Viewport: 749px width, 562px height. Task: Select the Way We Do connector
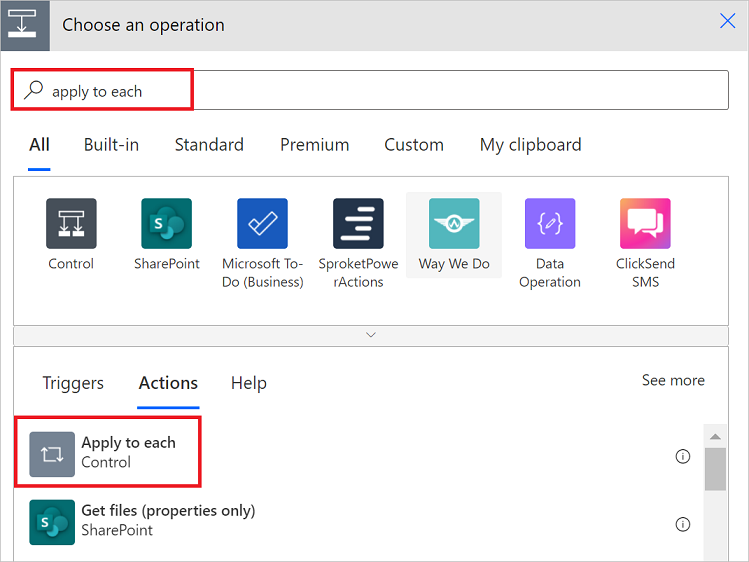454,223
